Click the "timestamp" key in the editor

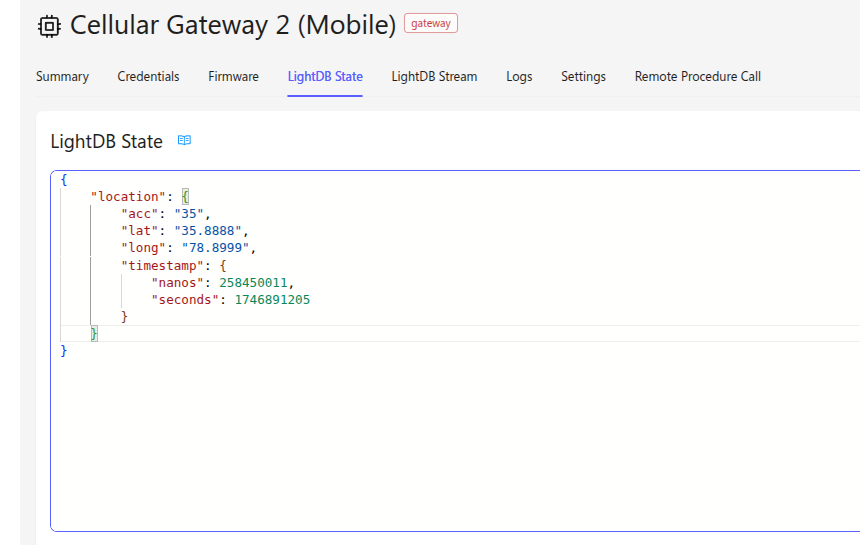[x=162, y=265]
